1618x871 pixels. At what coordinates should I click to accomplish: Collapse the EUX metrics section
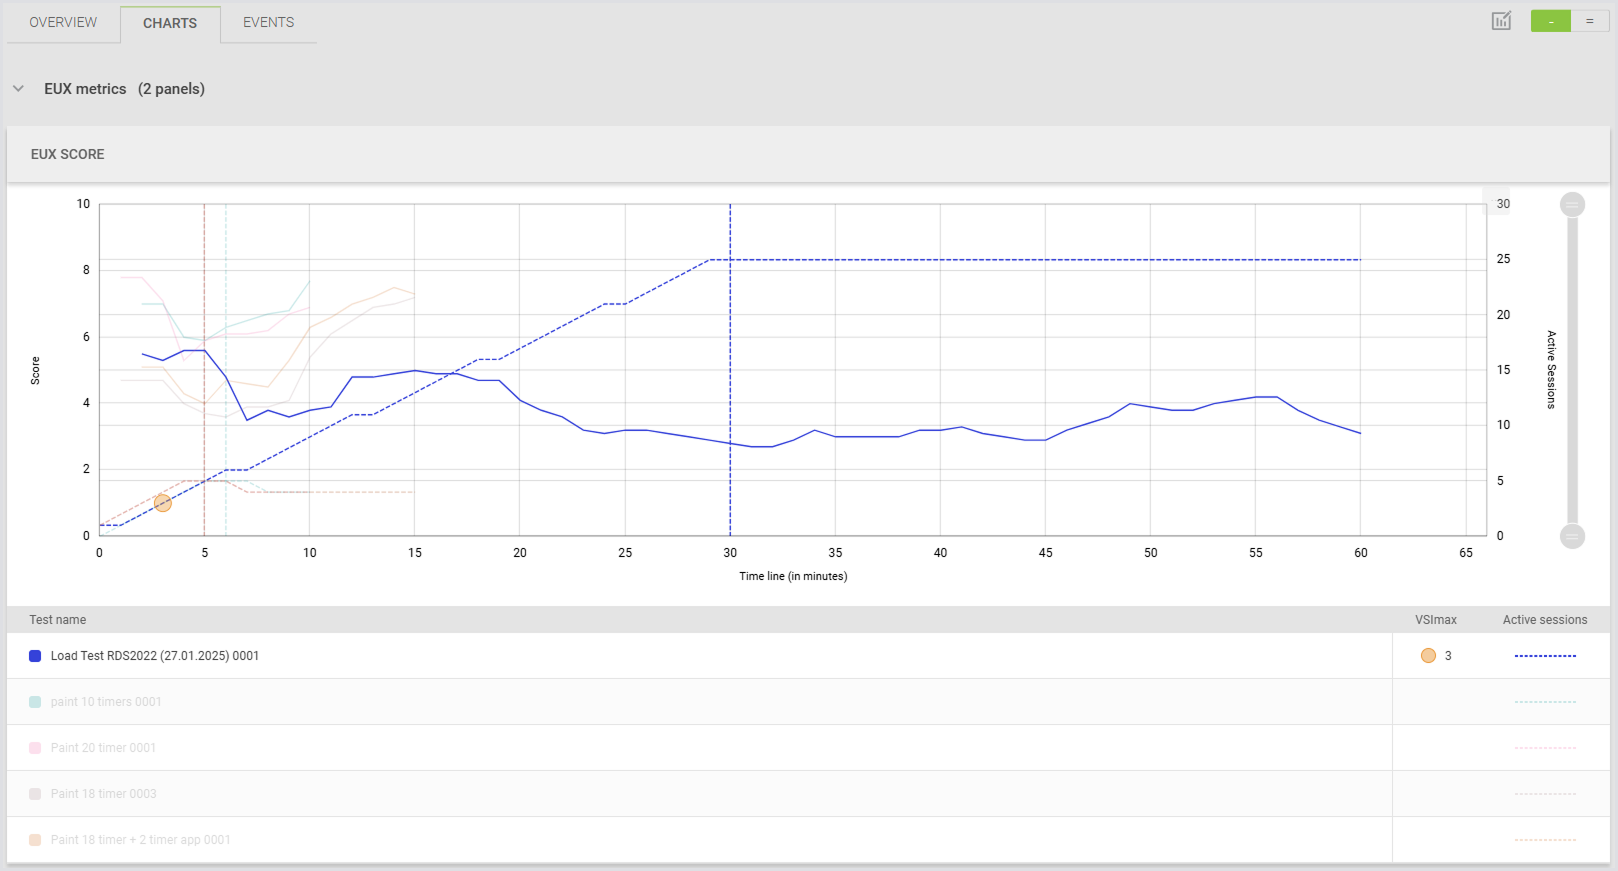point(18,89)
